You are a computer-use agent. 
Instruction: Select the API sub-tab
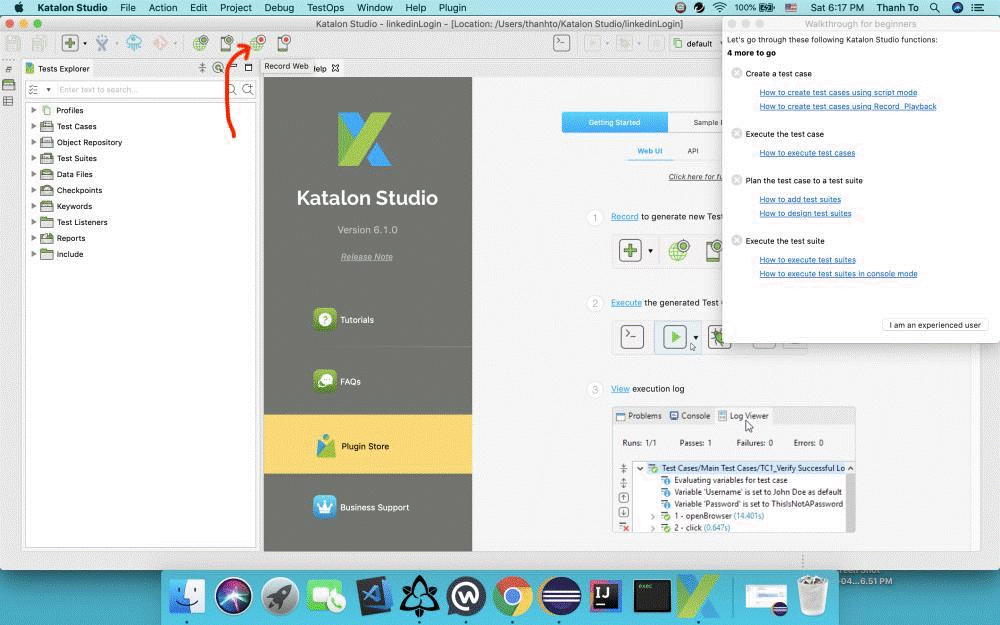pos(693,151)
